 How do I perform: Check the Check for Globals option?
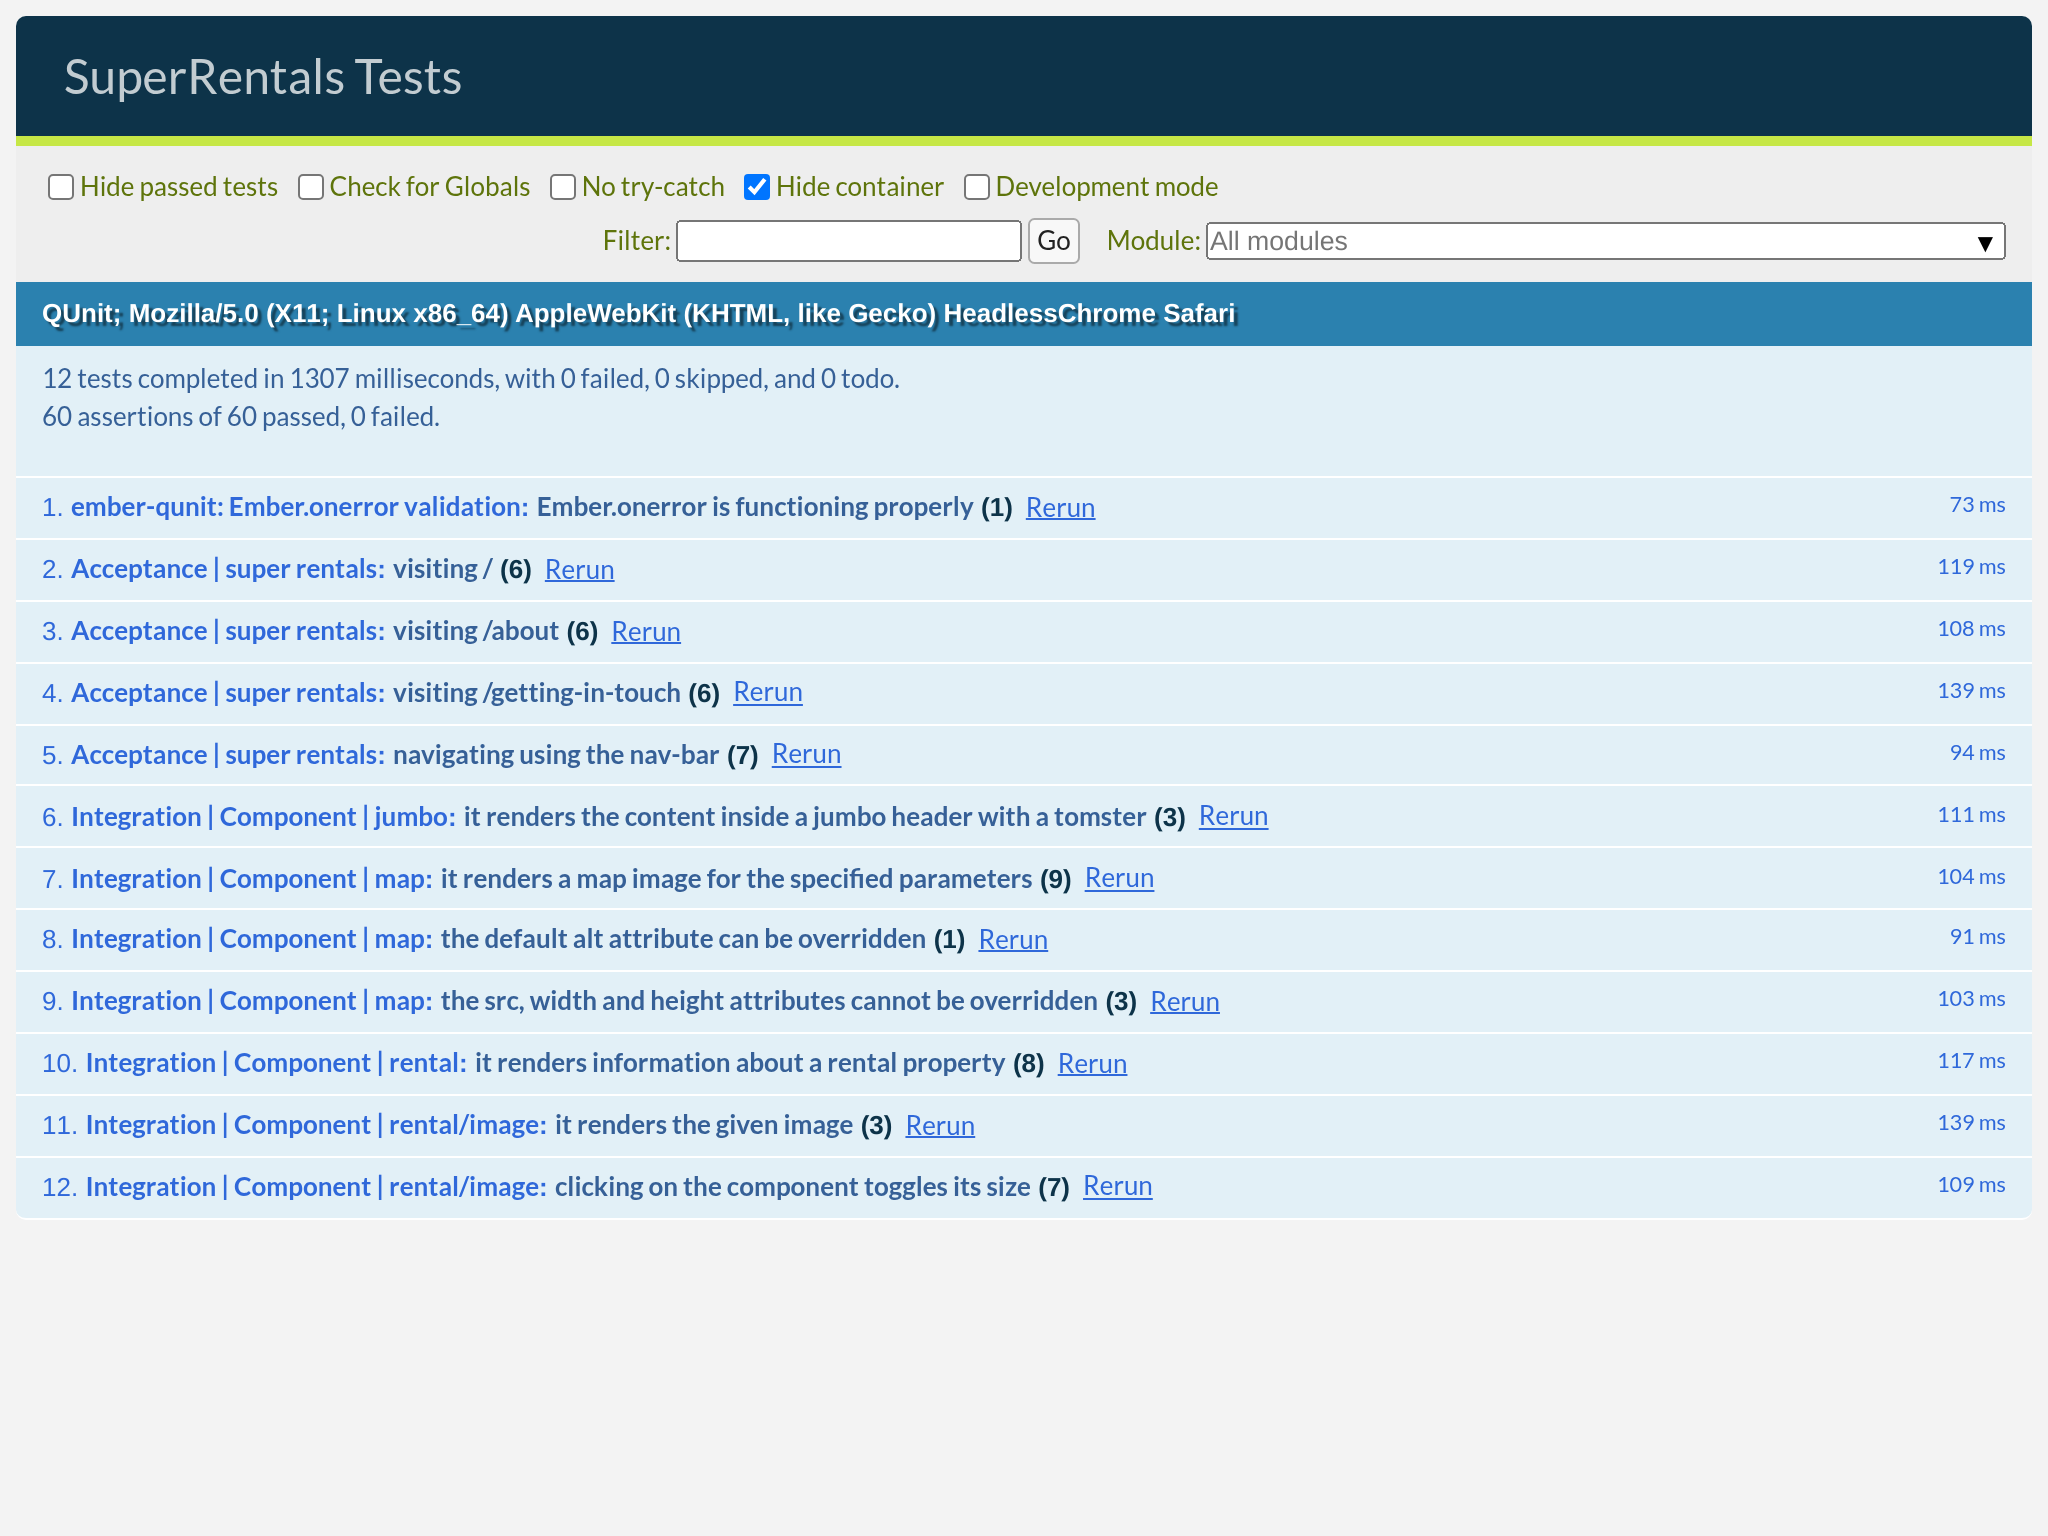(x=311, y=187)
